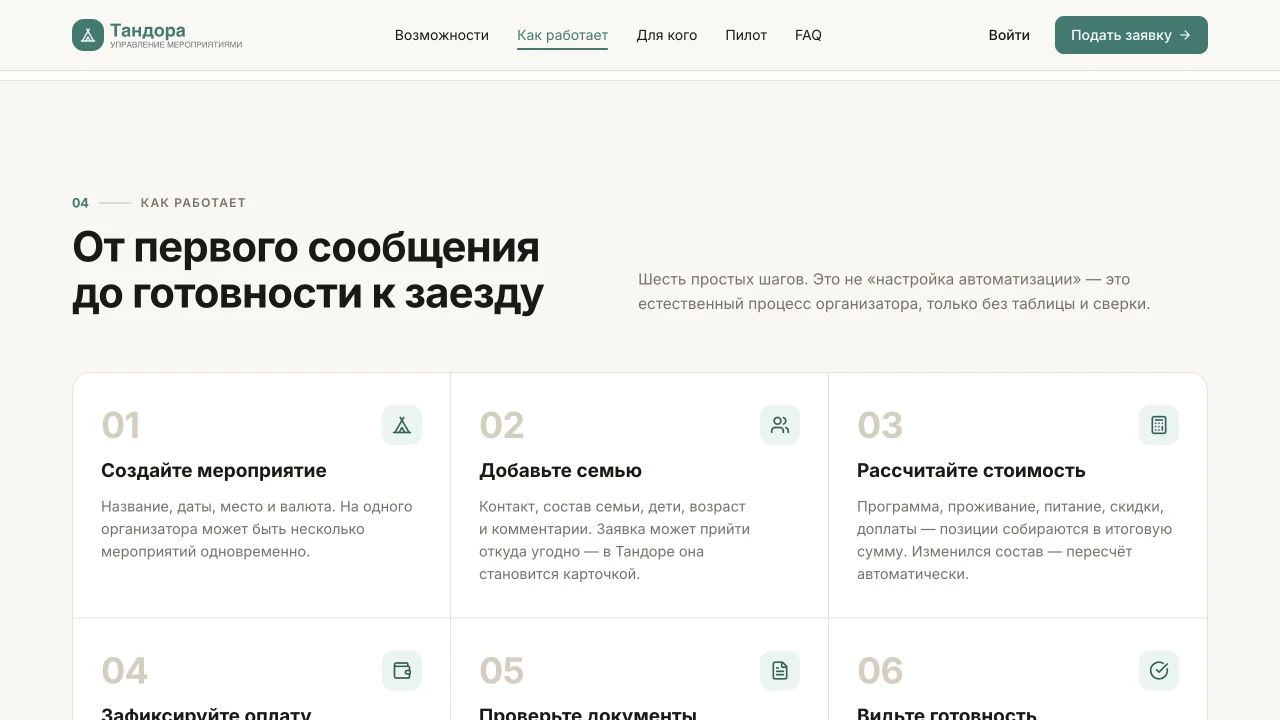1280x720 pixels.
Task: Click the large number 03
Action: 880,425
